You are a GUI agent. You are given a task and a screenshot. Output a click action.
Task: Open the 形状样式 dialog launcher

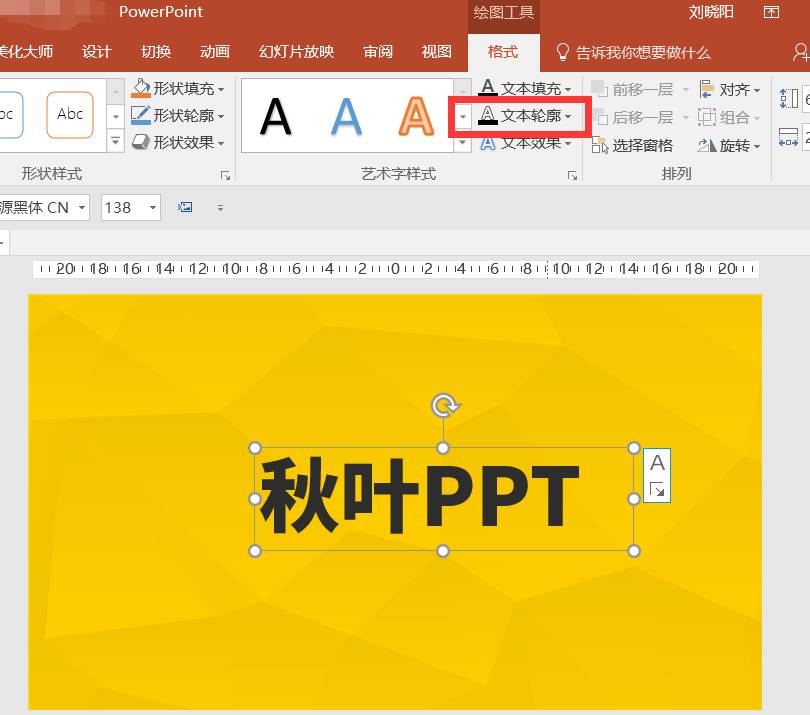(225, 176)
